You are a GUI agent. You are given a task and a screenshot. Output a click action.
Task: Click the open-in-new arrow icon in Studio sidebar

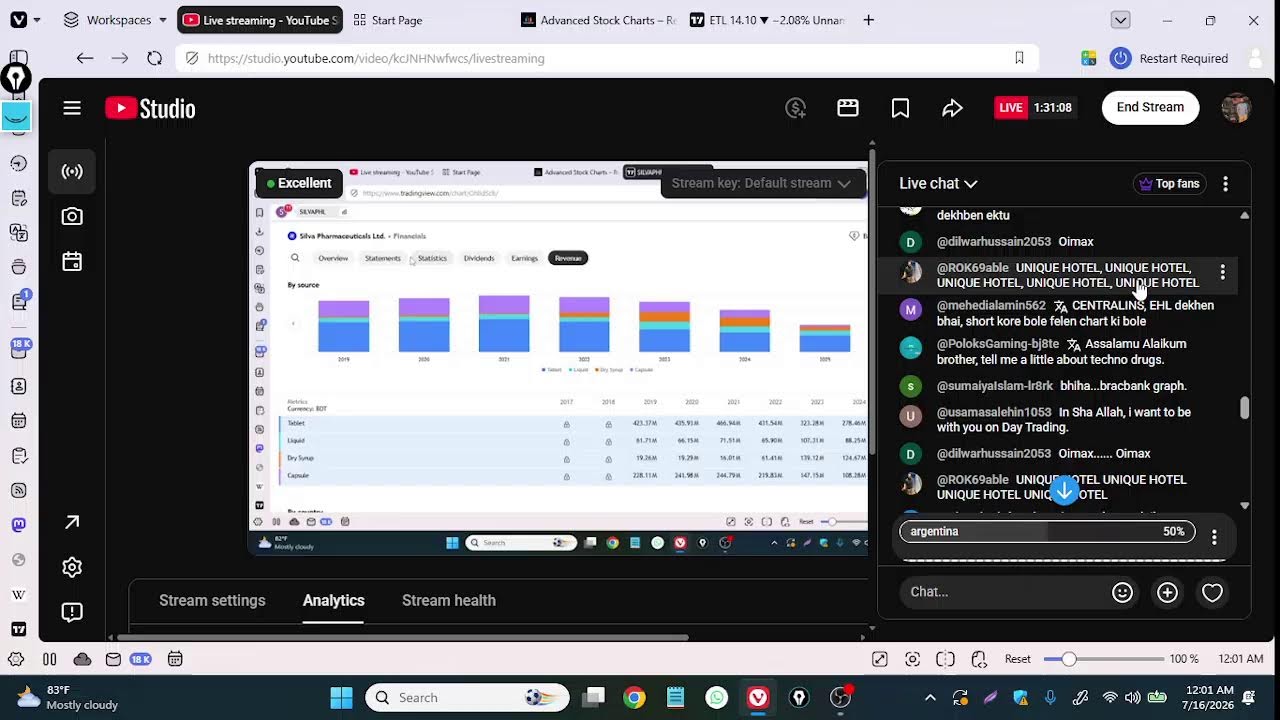72,522
